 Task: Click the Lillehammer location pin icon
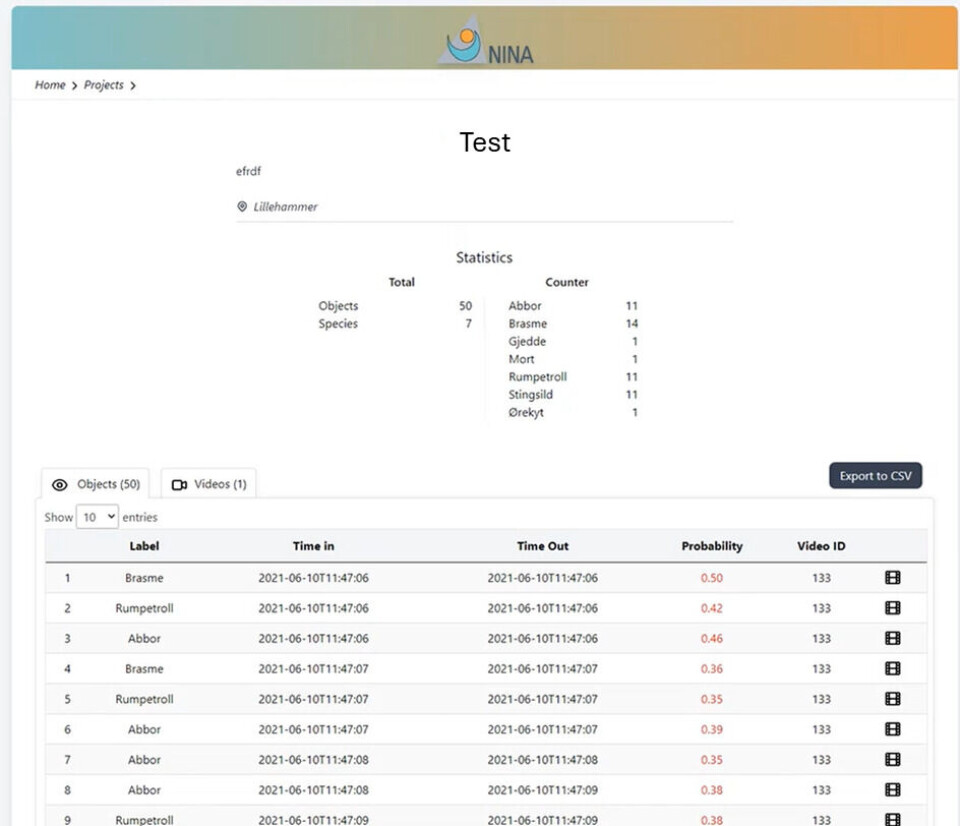(242, 207)
